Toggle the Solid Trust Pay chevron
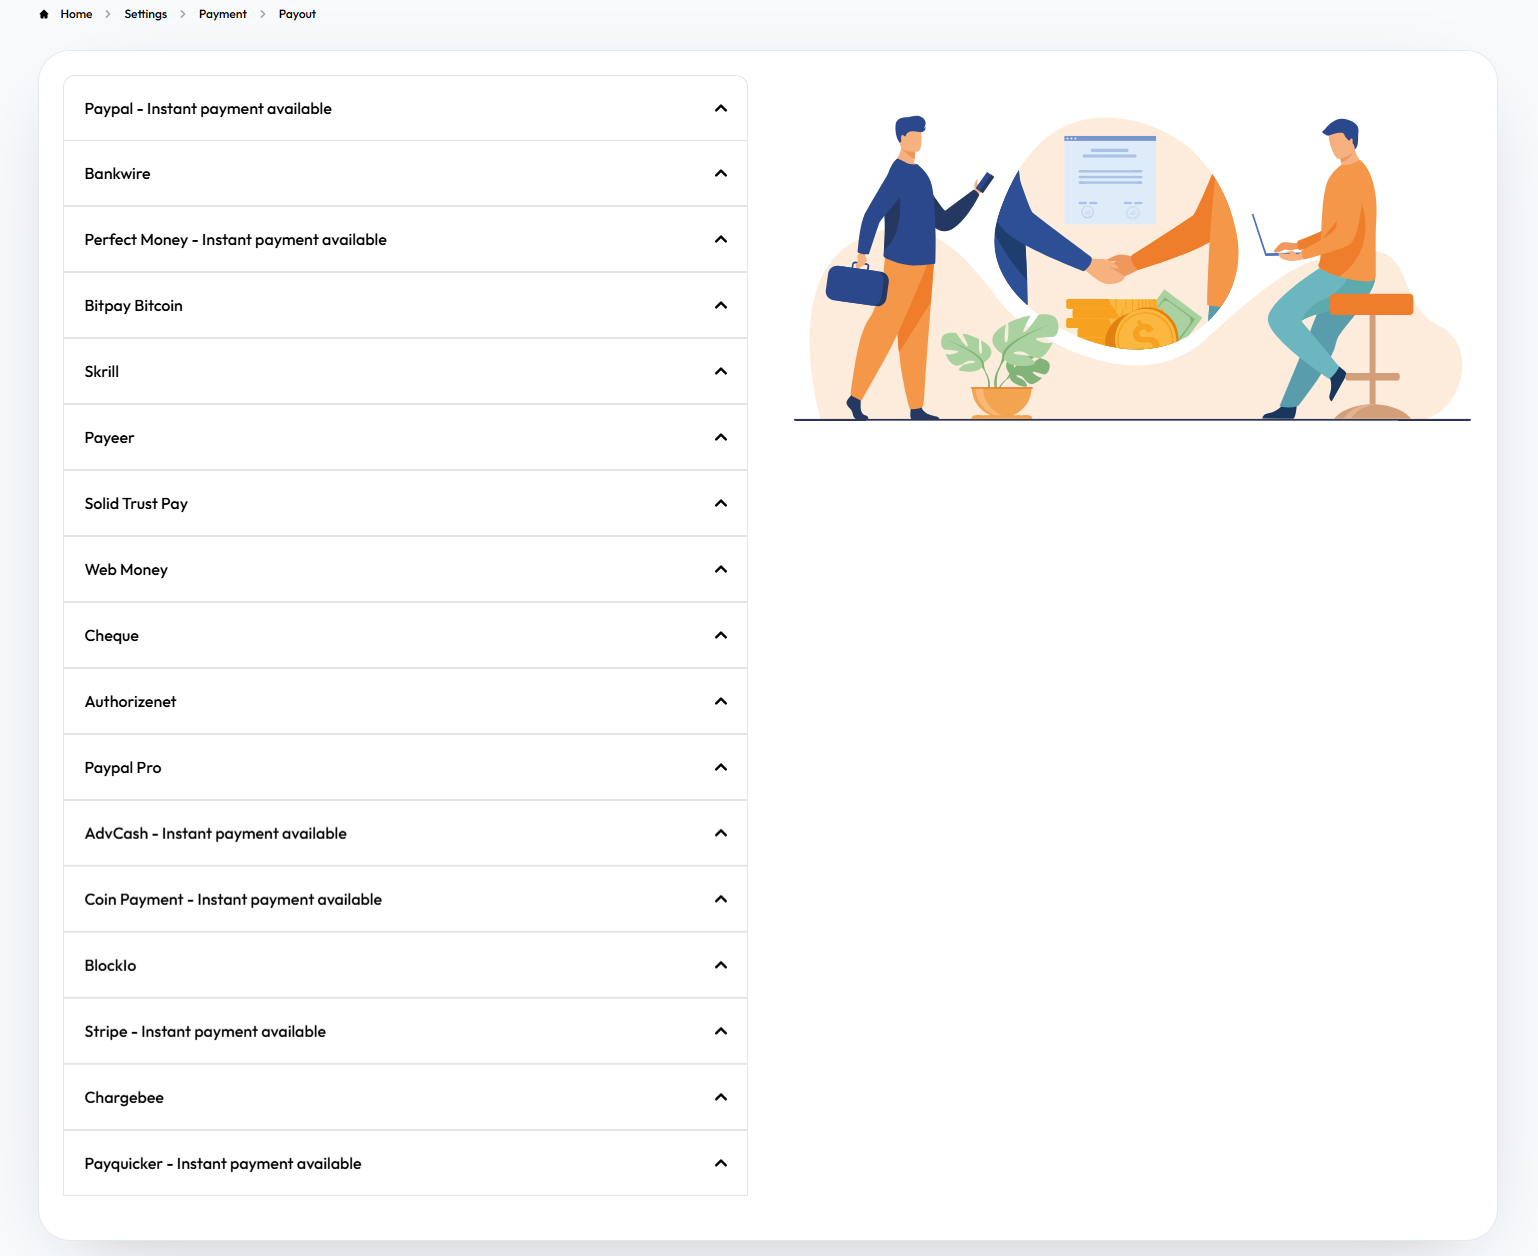This screenshot has width=1538, height=1256. click(721, 504)
